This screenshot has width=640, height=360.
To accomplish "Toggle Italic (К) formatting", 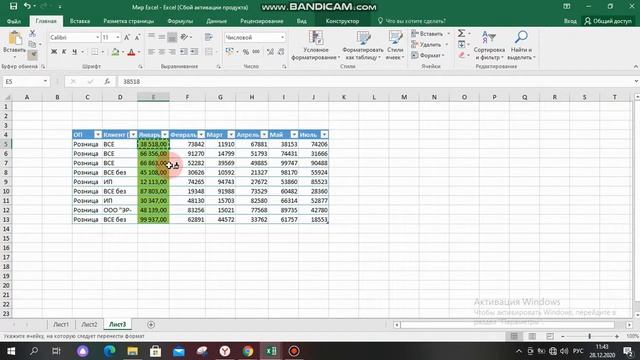I will coord(64,52).
